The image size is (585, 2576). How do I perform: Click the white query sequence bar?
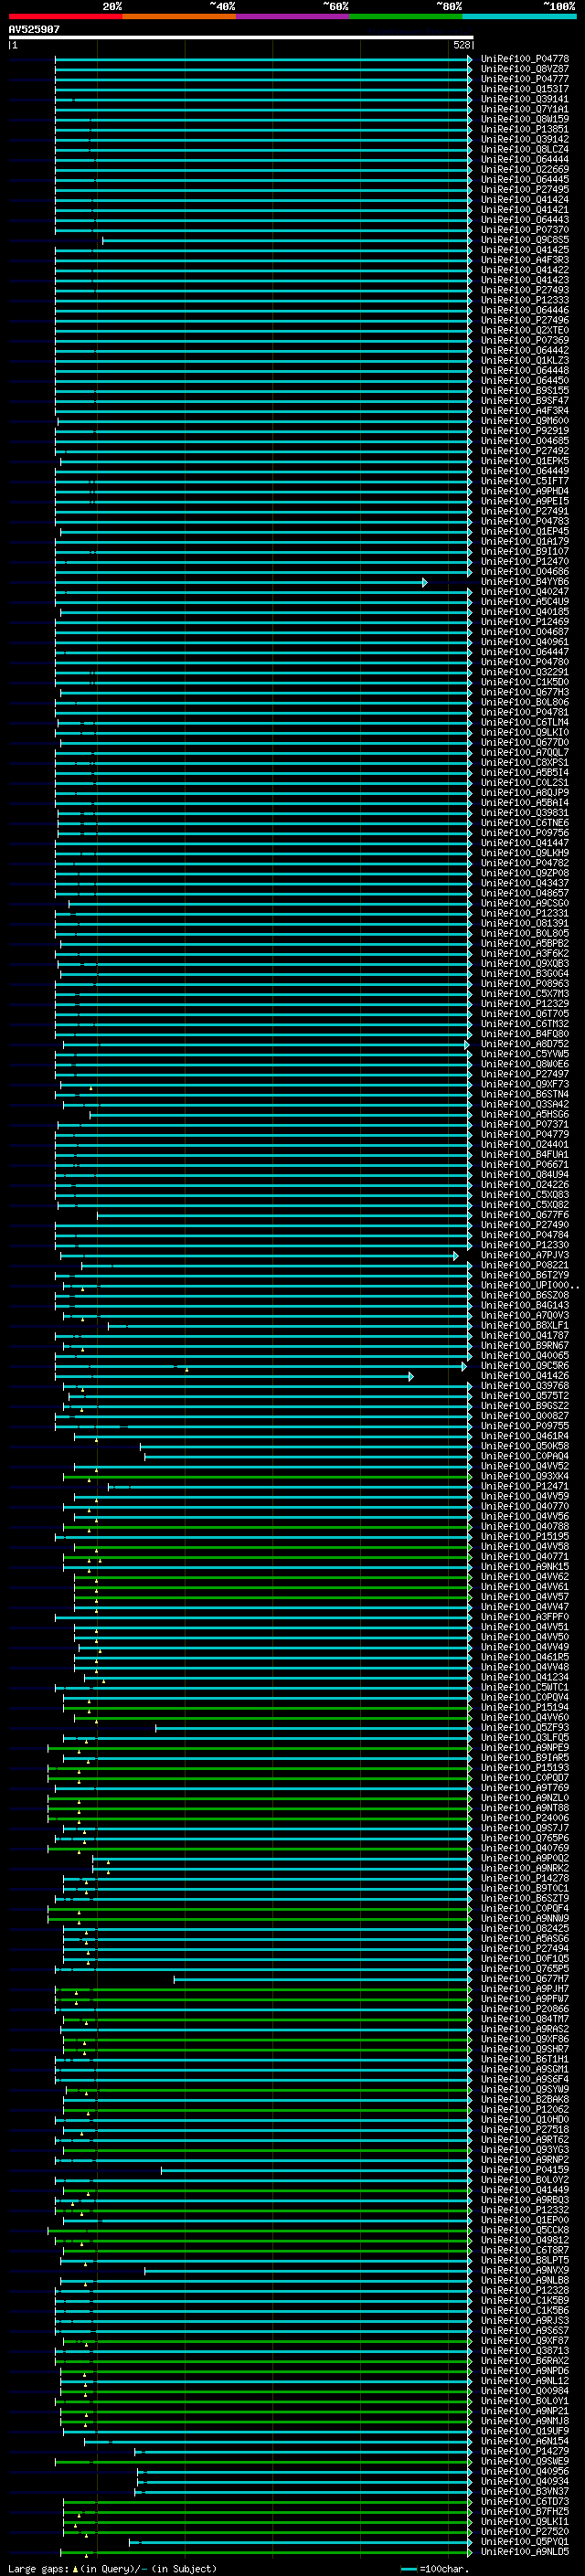[240, 37]
